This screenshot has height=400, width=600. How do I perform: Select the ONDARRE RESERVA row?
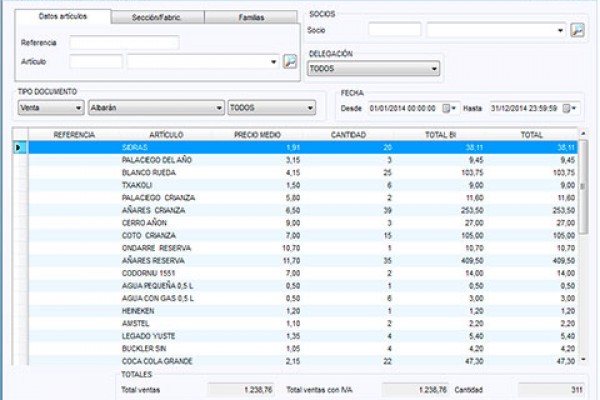tap(303, 248)
